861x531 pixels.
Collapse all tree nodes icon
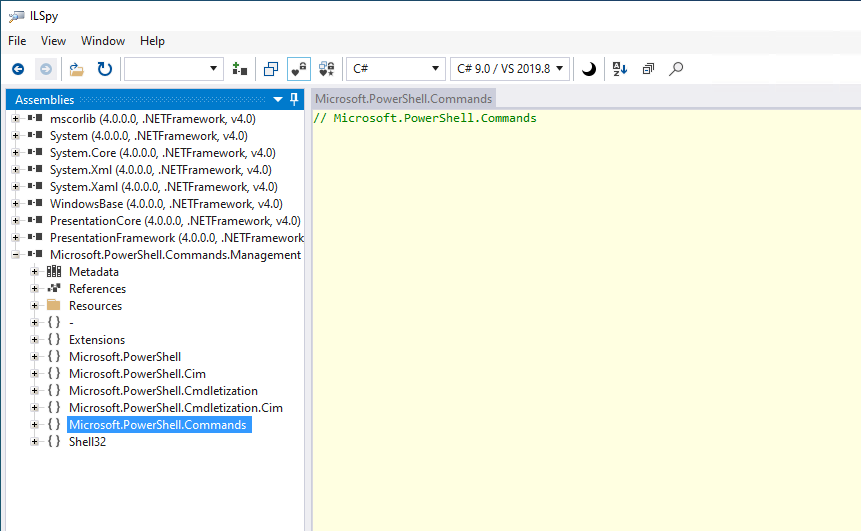pyautogui.click(x=648, y=69)
